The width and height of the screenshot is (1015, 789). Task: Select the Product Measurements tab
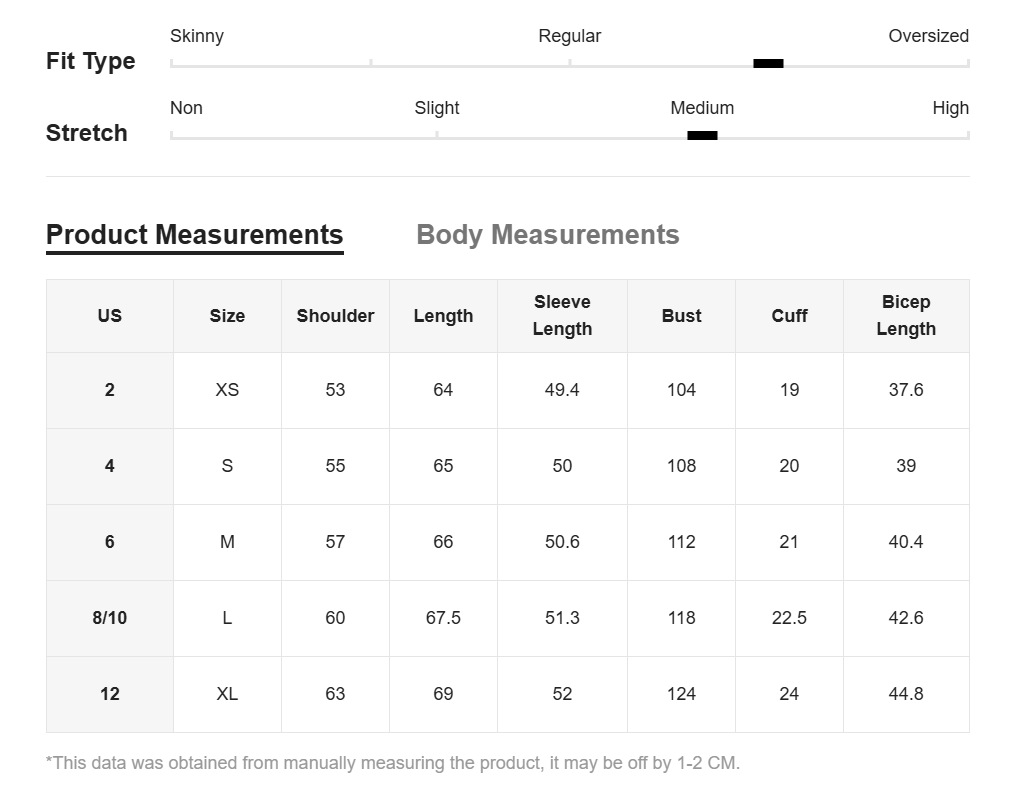point(194,235)
